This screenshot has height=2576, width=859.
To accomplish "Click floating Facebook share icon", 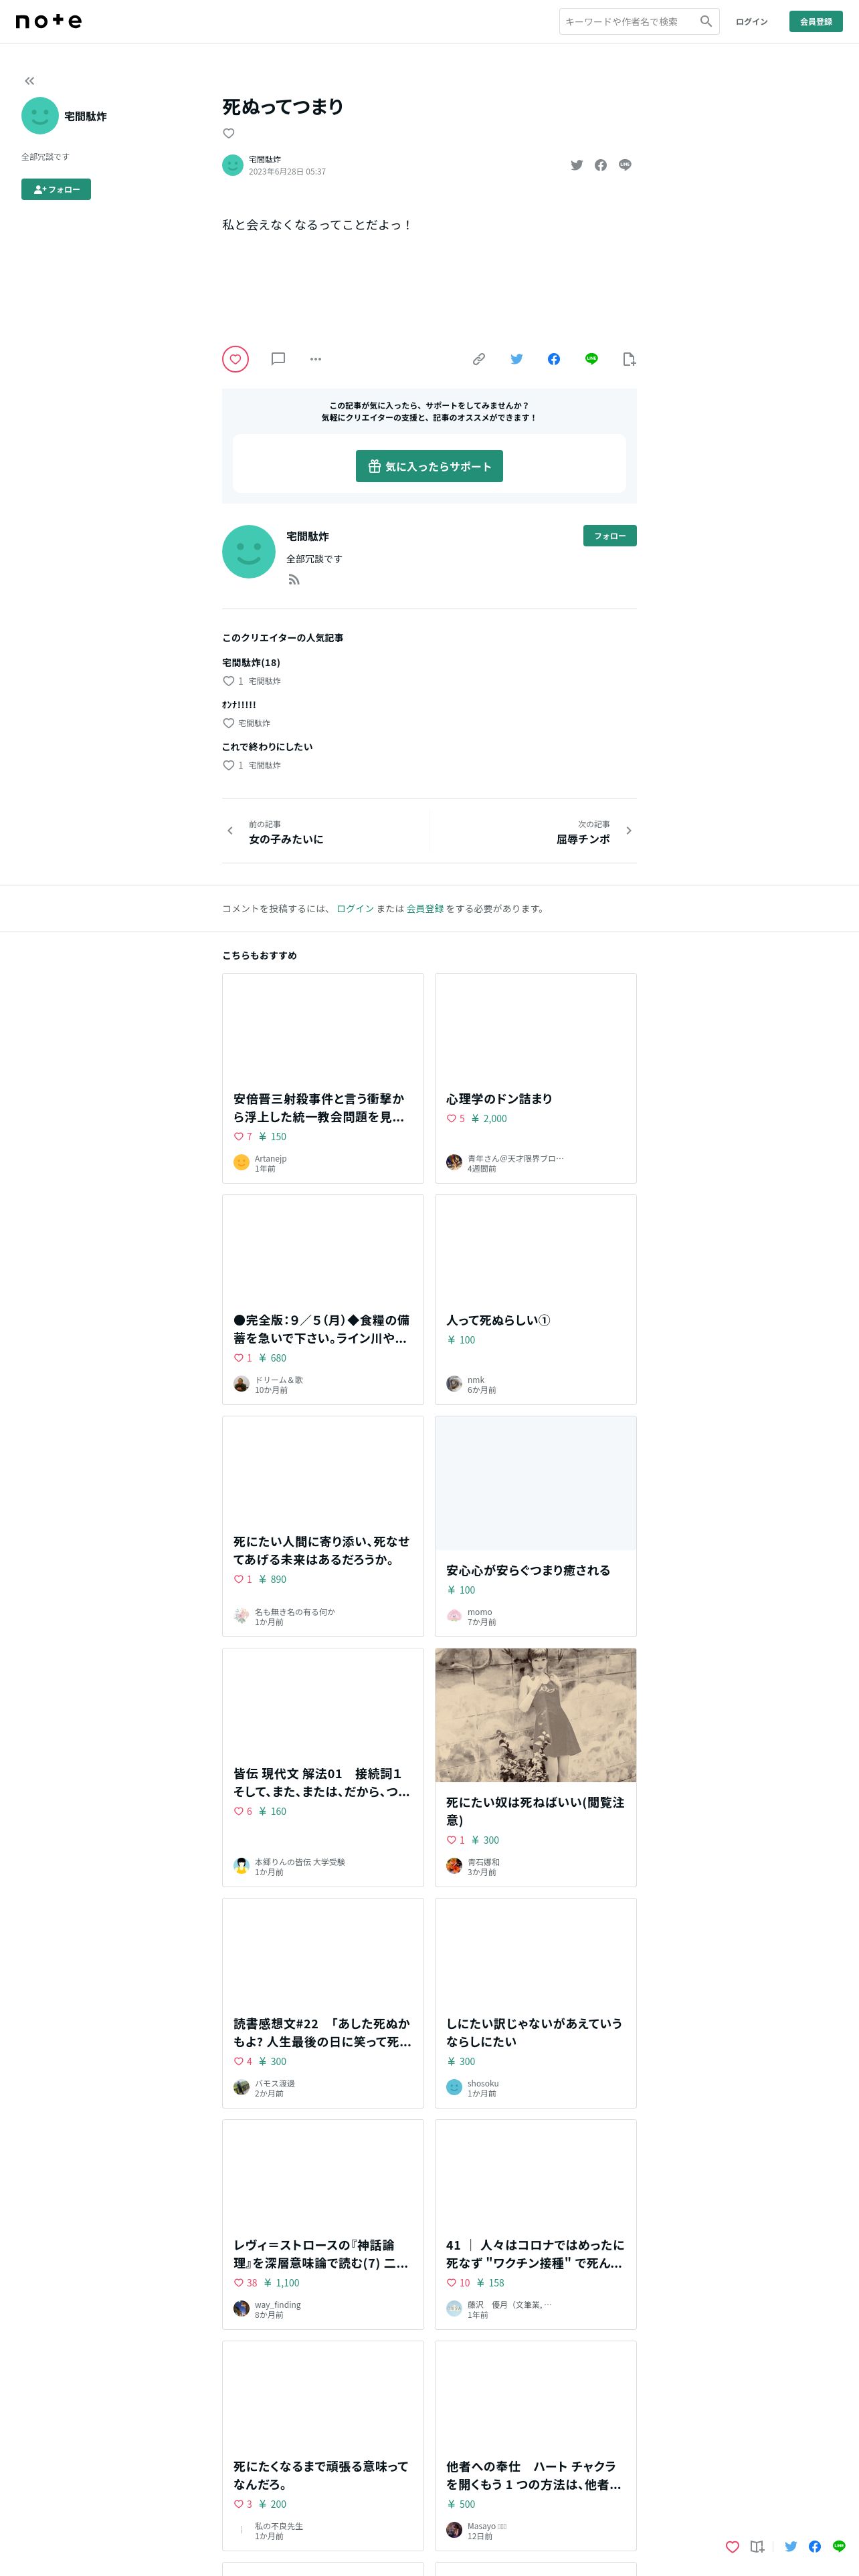I will pos(815,2547).
